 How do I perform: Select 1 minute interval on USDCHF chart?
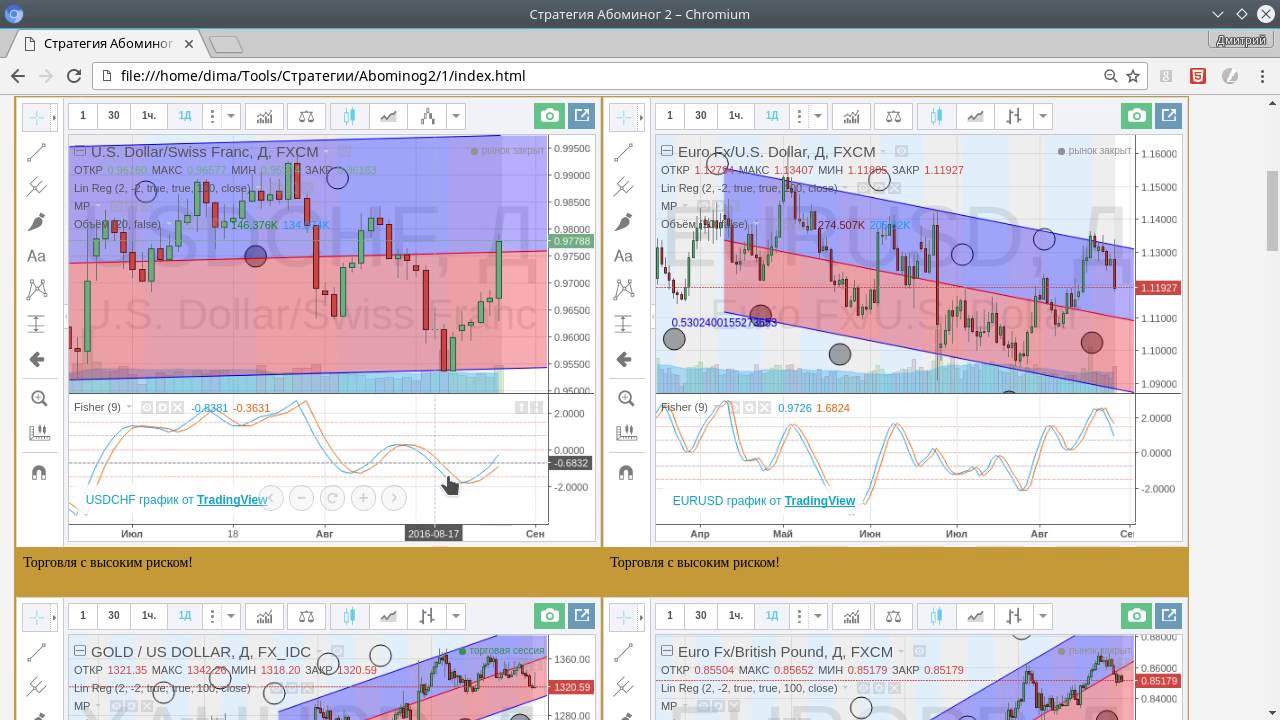(x=83, y=116)
